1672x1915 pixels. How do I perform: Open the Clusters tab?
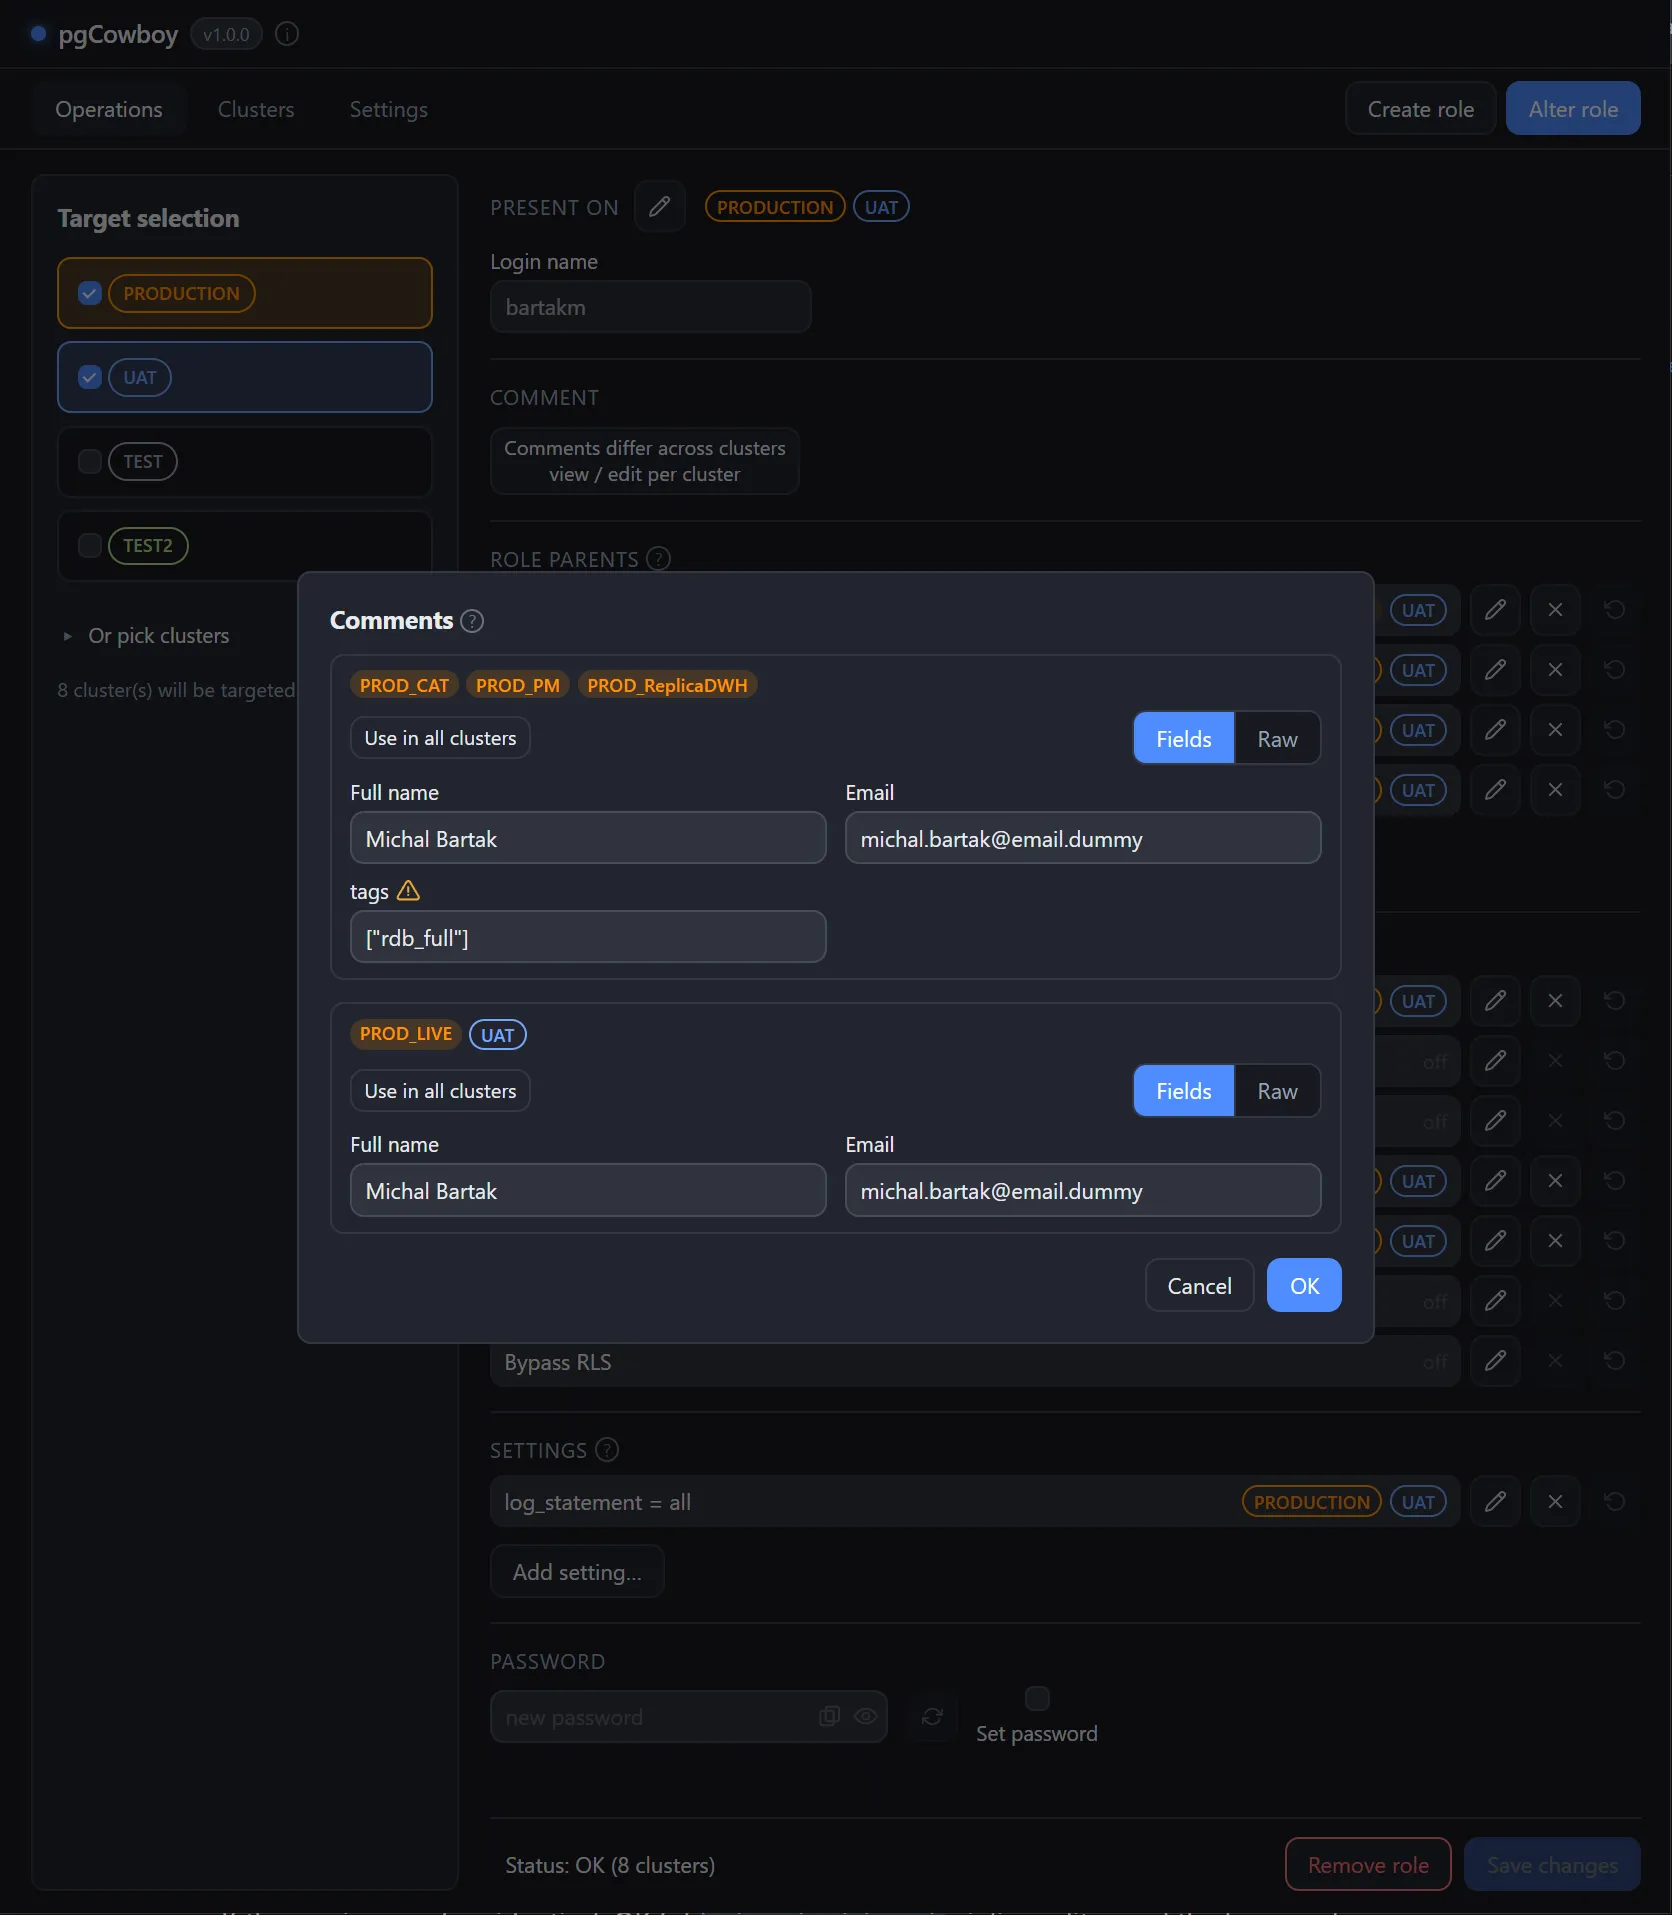(x=256, y=109)
